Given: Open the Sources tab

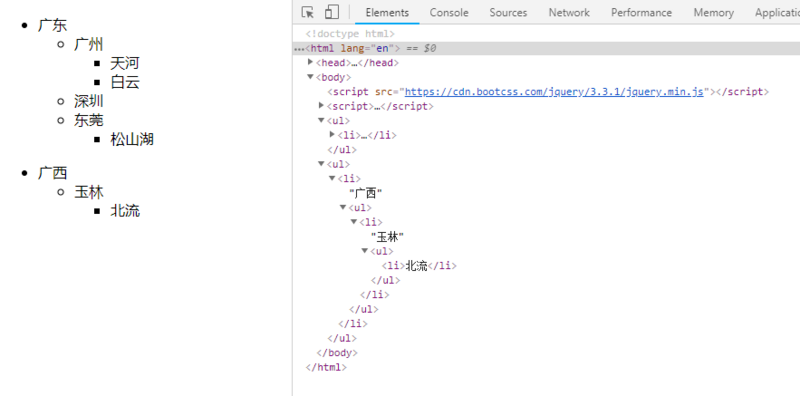Looking at the screenshot, I should pyautogui.click(x=508, y=12).
